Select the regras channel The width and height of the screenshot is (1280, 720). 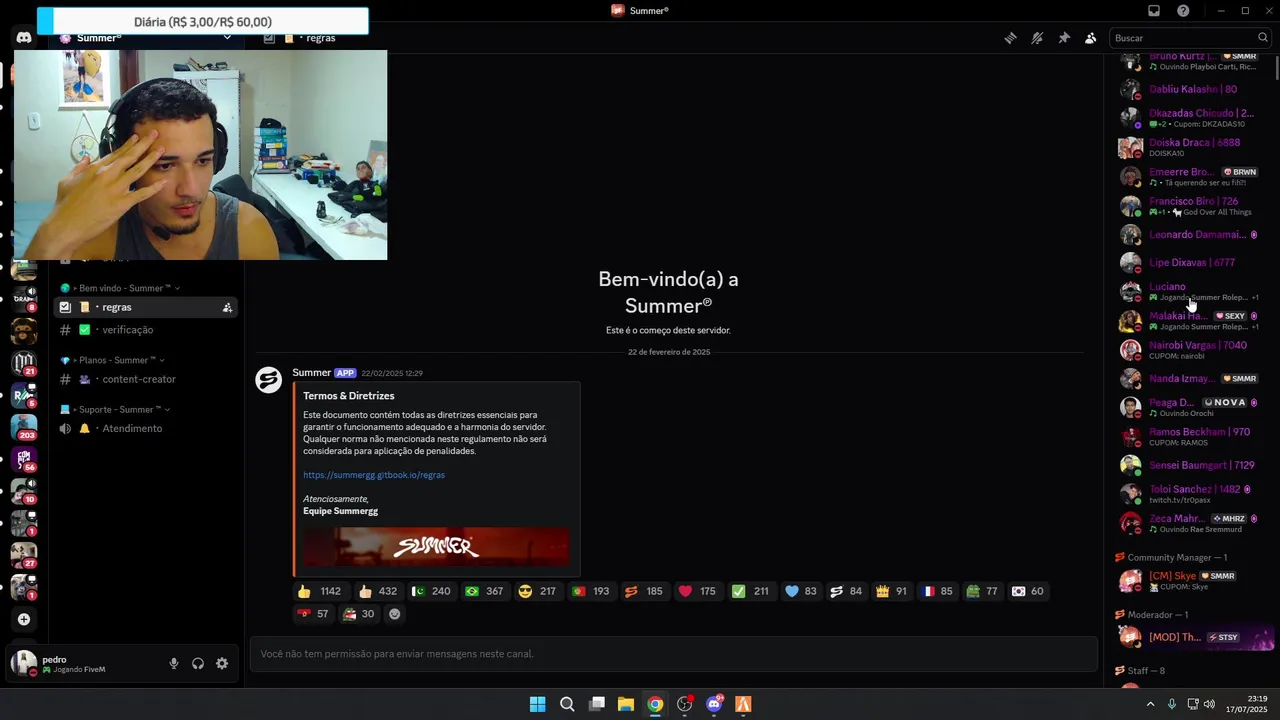147,307
